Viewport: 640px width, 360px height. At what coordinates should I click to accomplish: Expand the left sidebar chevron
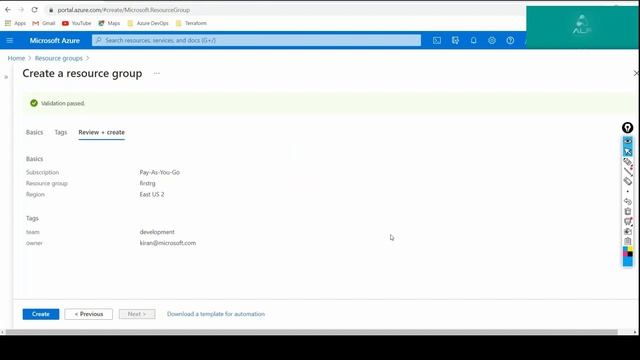(x=6, y=77)
